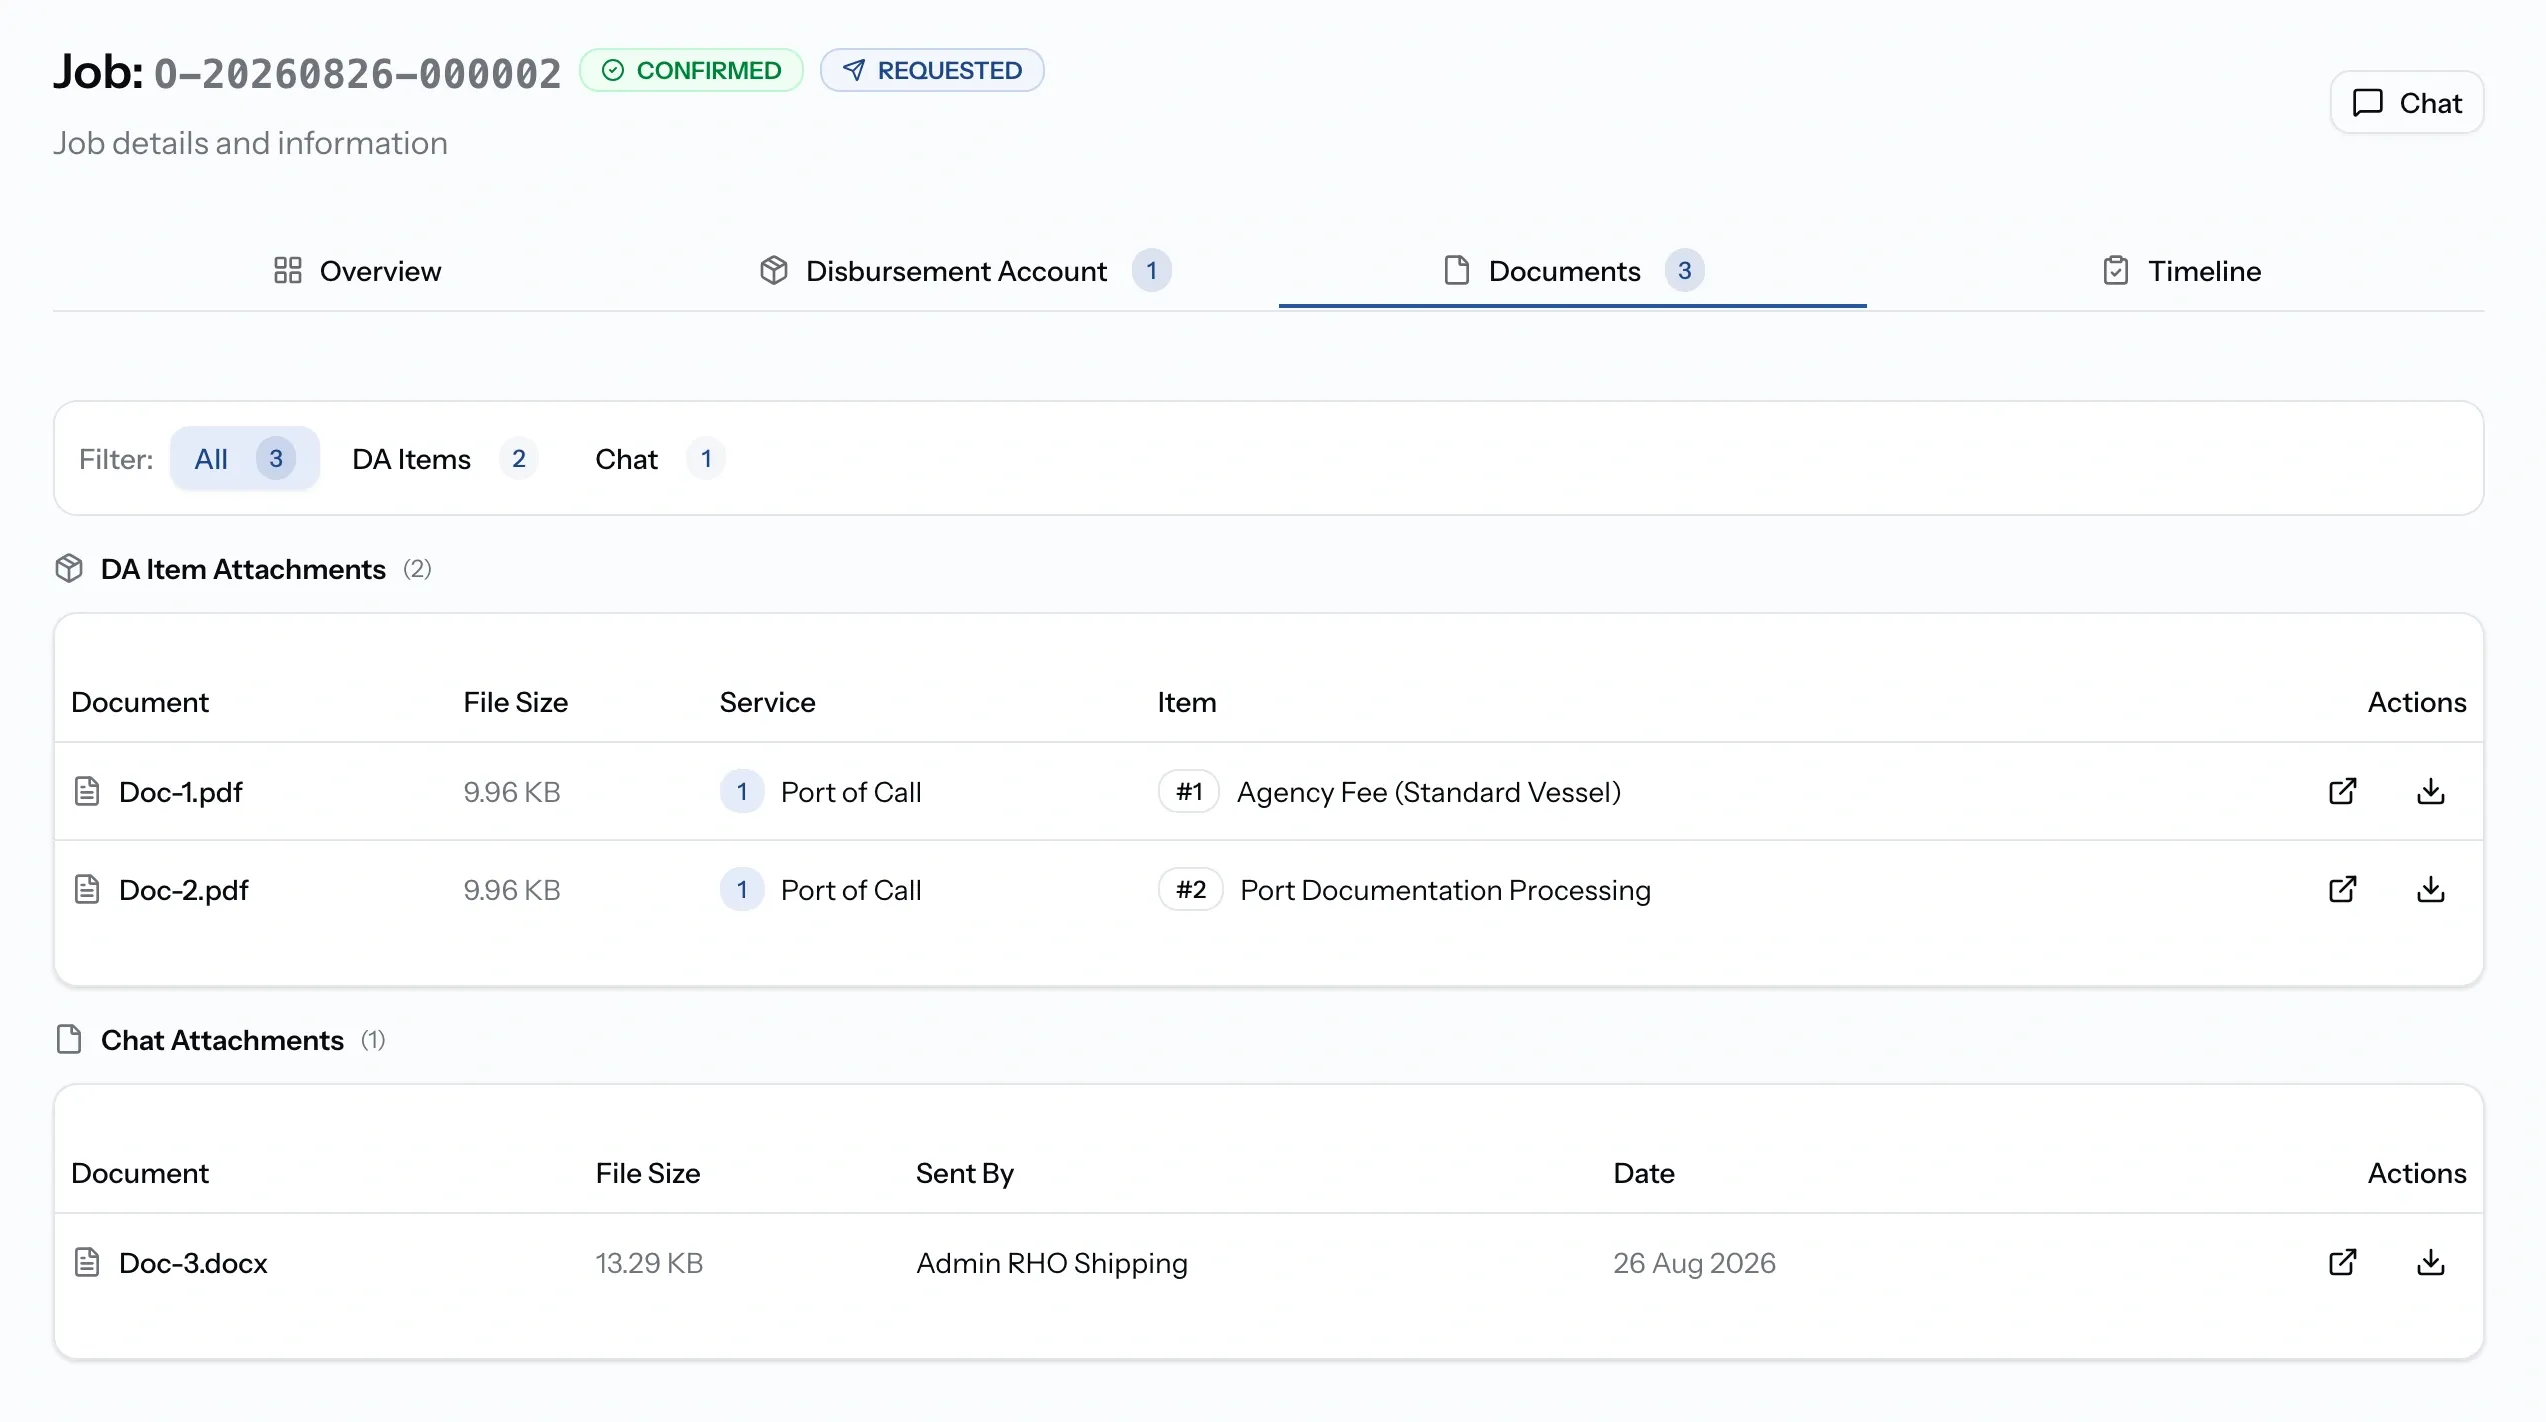
Task: Switch to the Disbursement Account tab
Action: pyautogui.click(x=964, y=270)
